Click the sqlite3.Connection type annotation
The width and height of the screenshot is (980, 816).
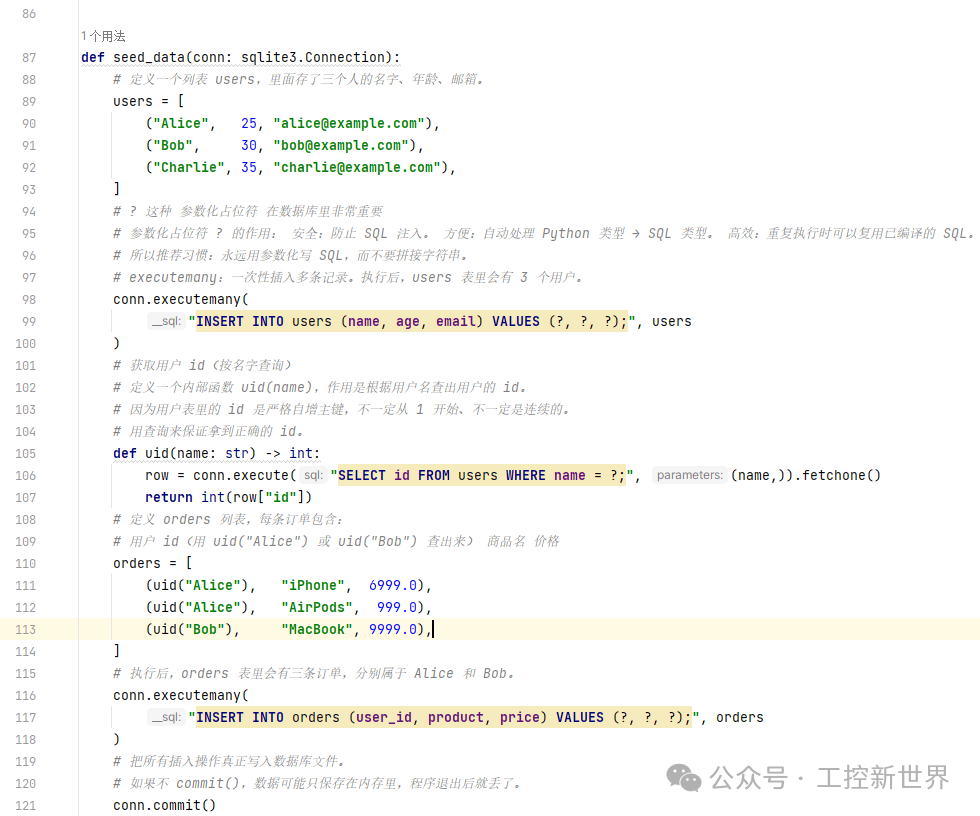319,58
